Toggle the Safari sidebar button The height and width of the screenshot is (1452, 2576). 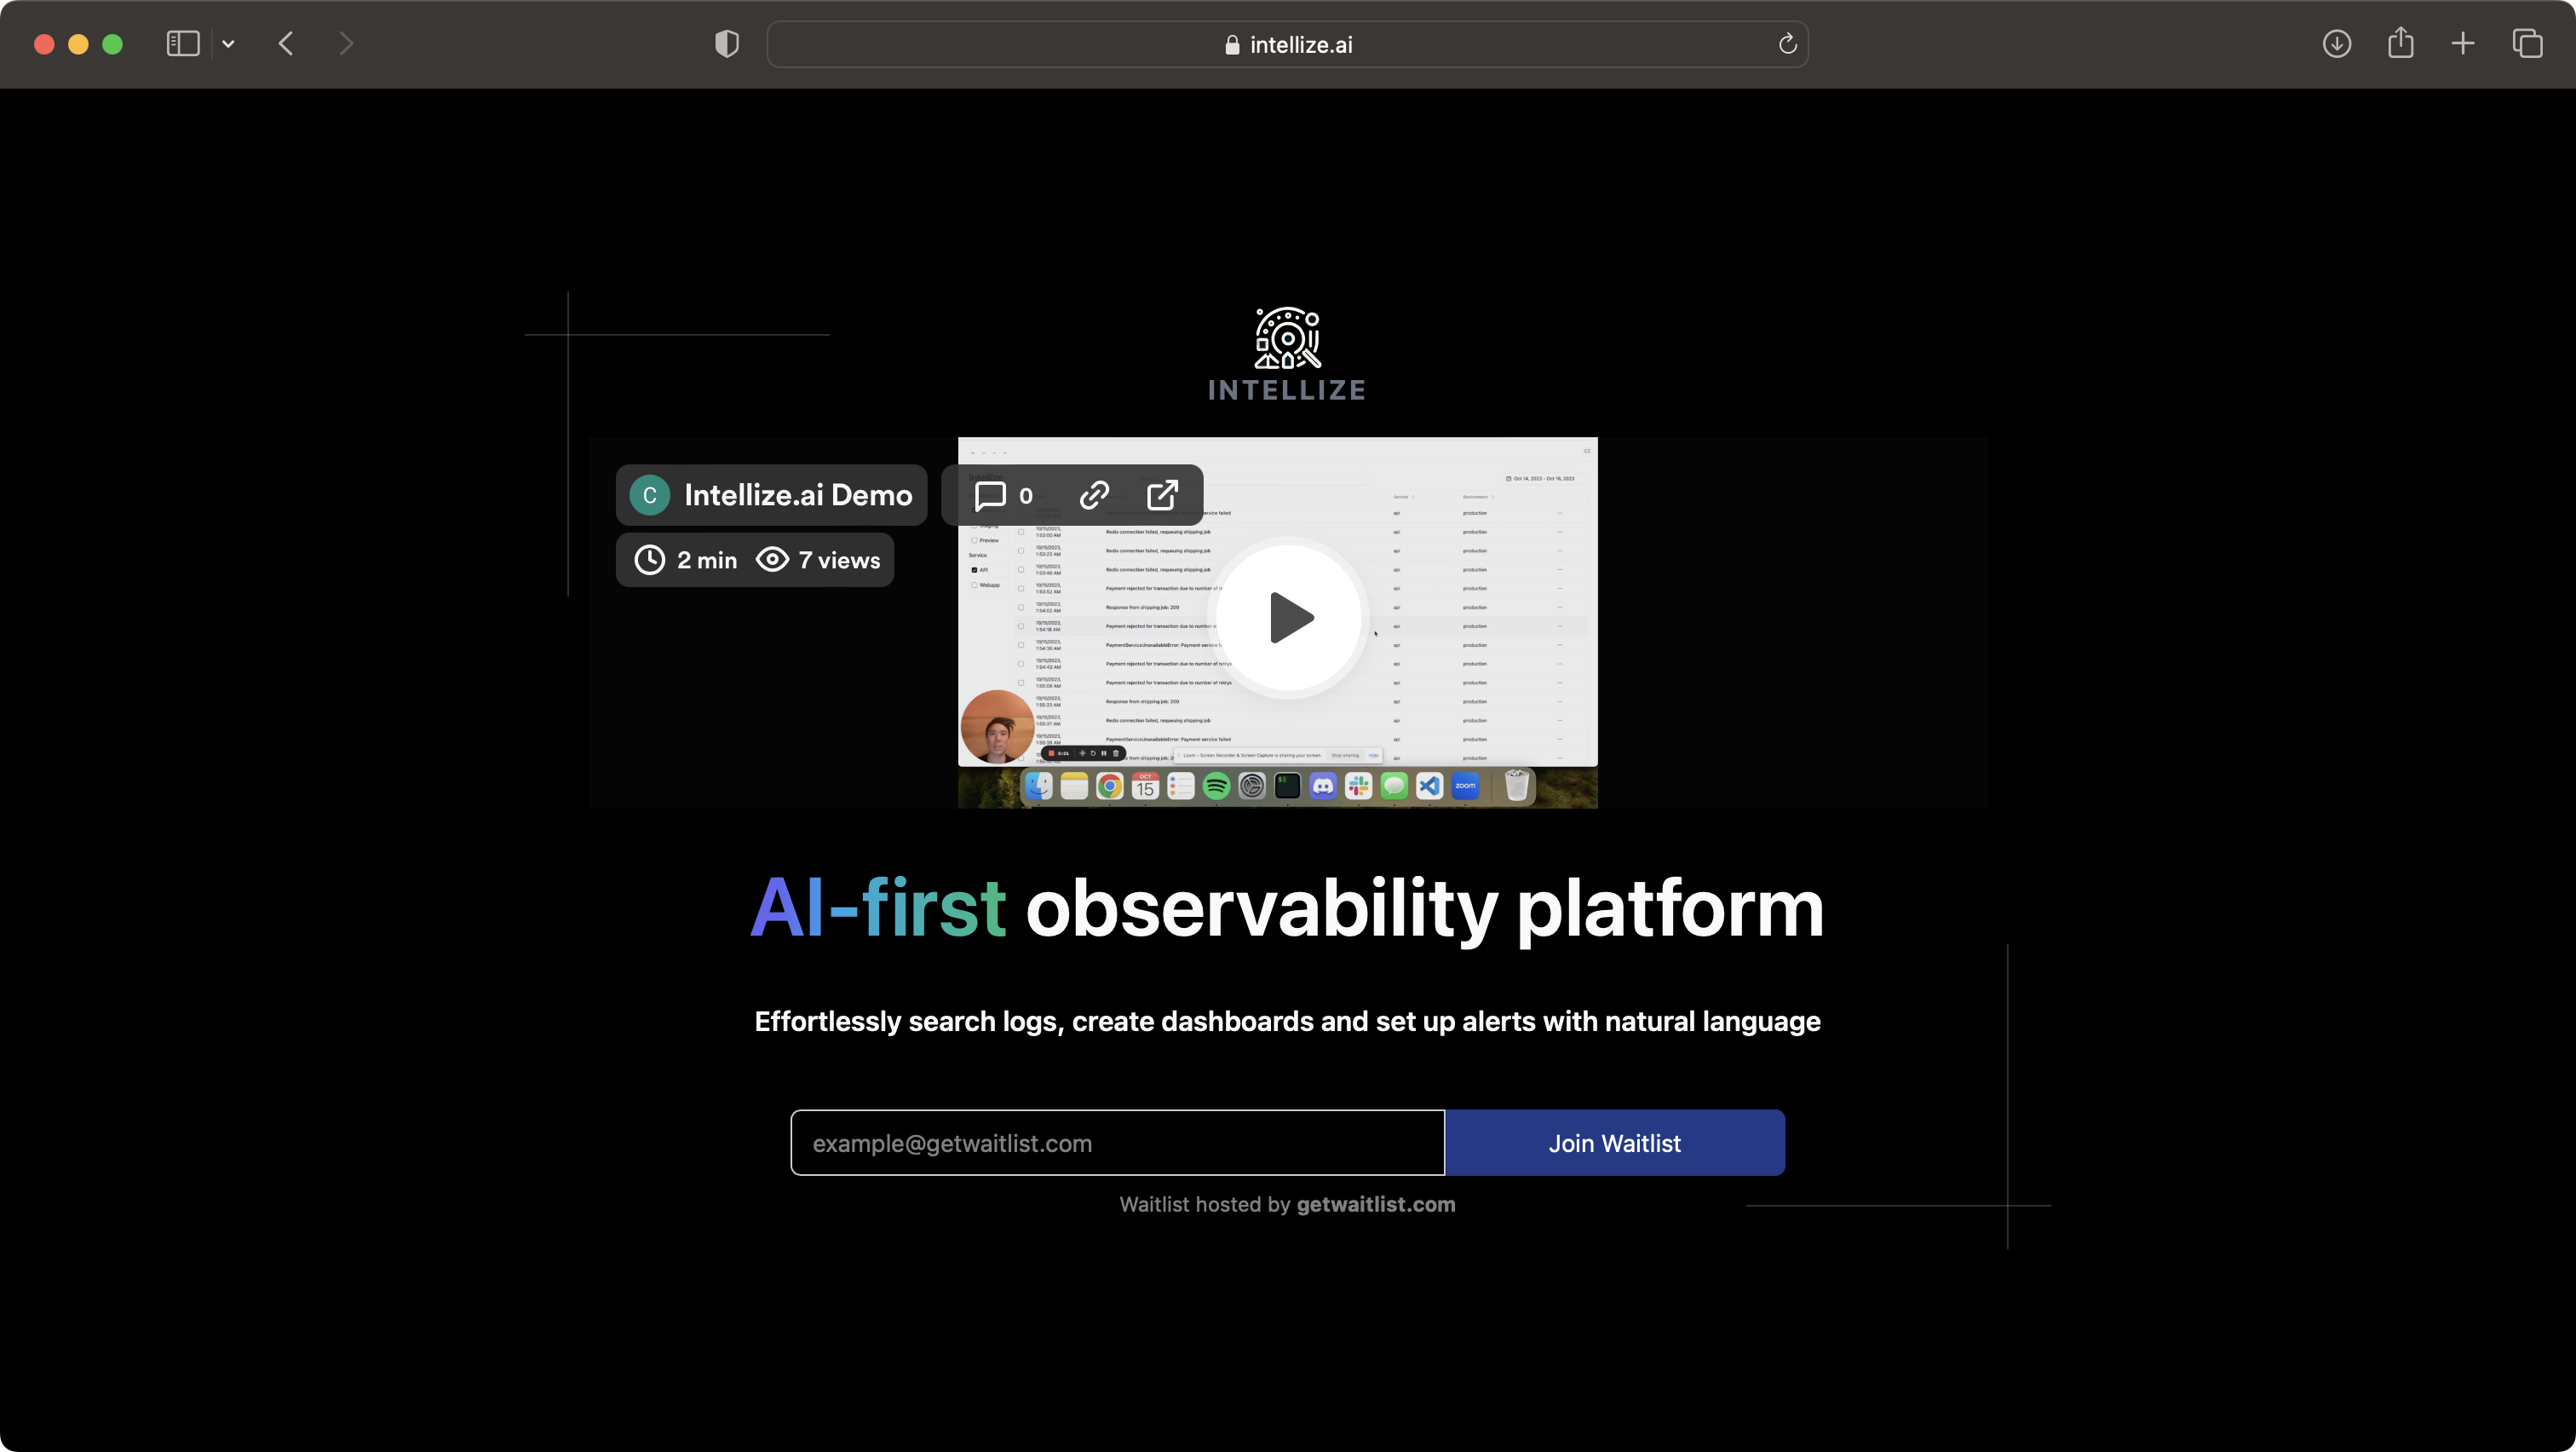(x=183, y=44)
